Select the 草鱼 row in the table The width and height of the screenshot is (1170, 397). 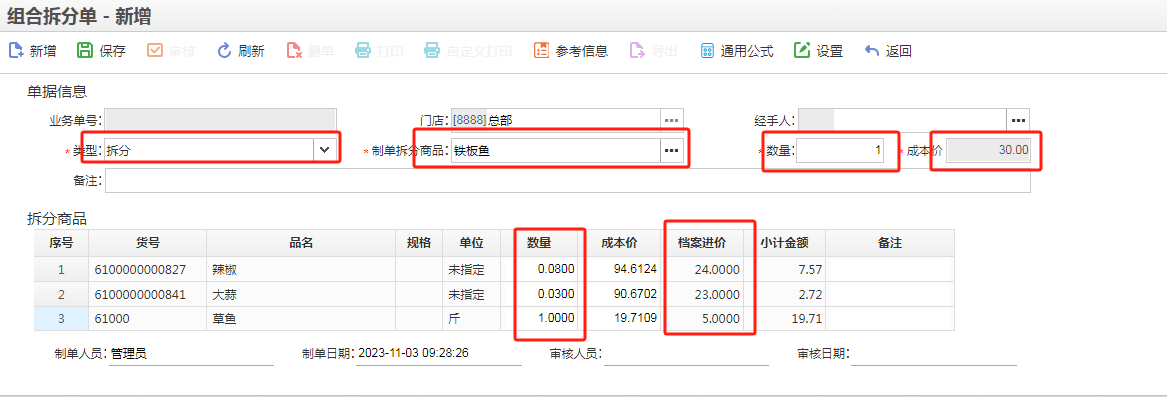[x=494, y=319]
